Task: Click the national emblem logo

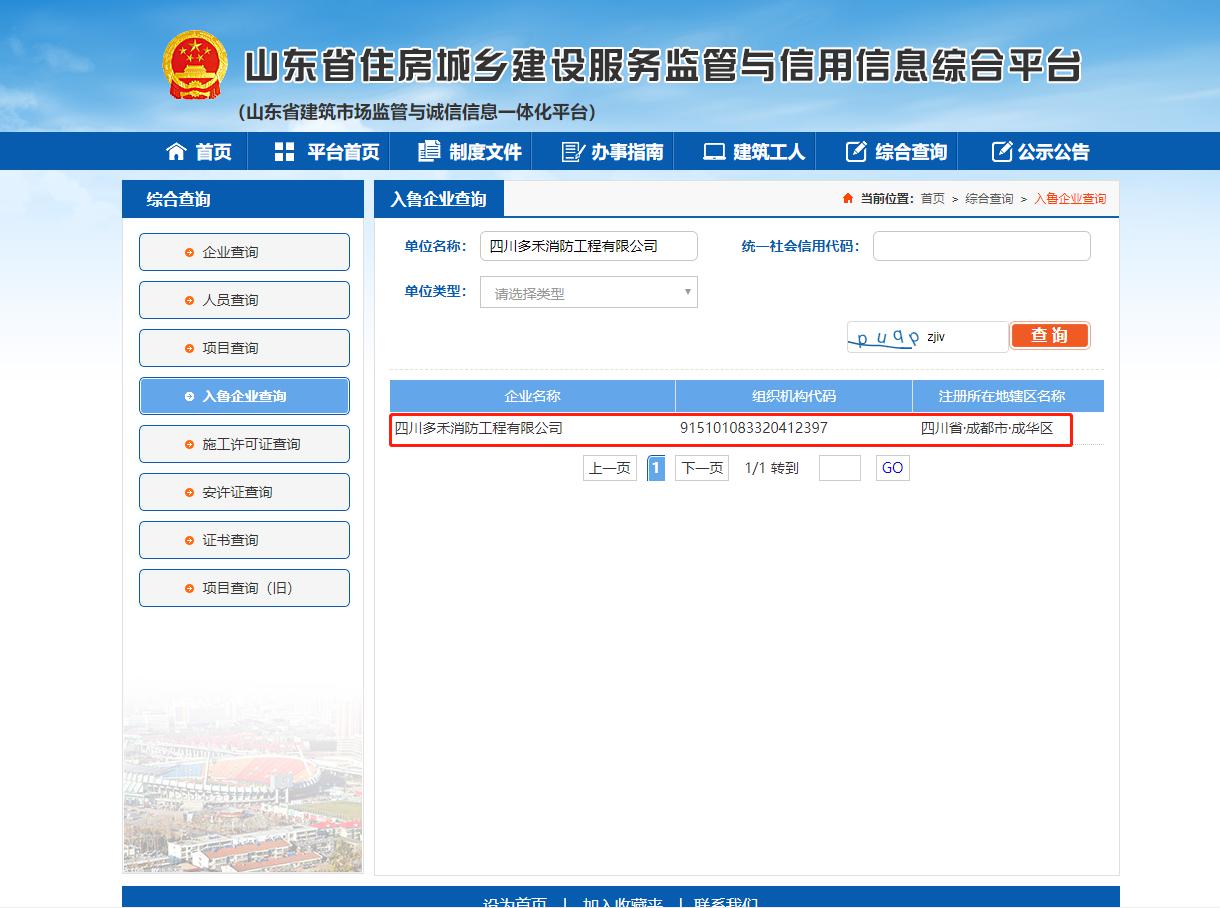Action: (196, 65)
